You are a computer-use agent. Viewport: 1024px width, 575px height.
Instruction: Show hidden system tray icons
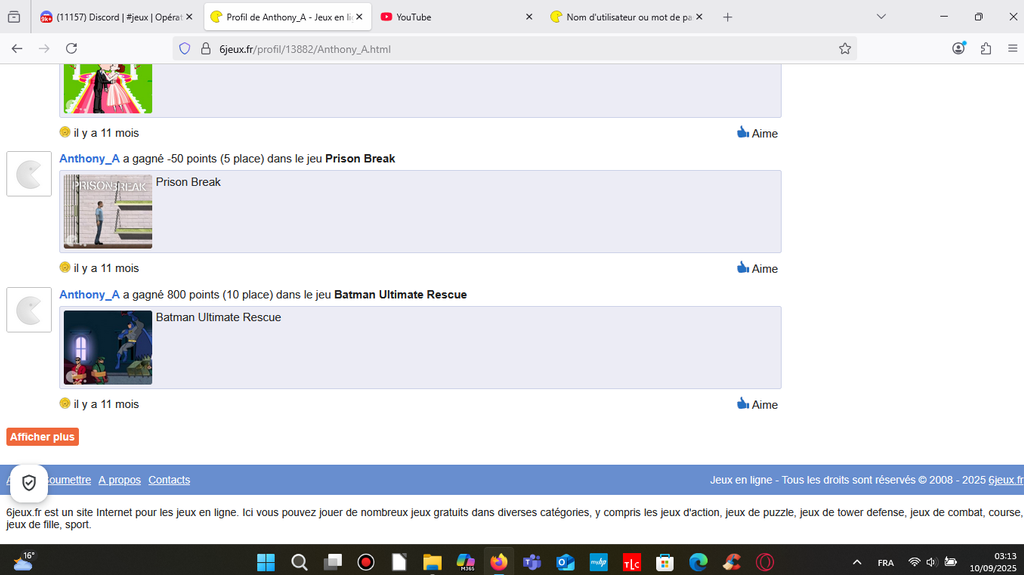[857, 562]
